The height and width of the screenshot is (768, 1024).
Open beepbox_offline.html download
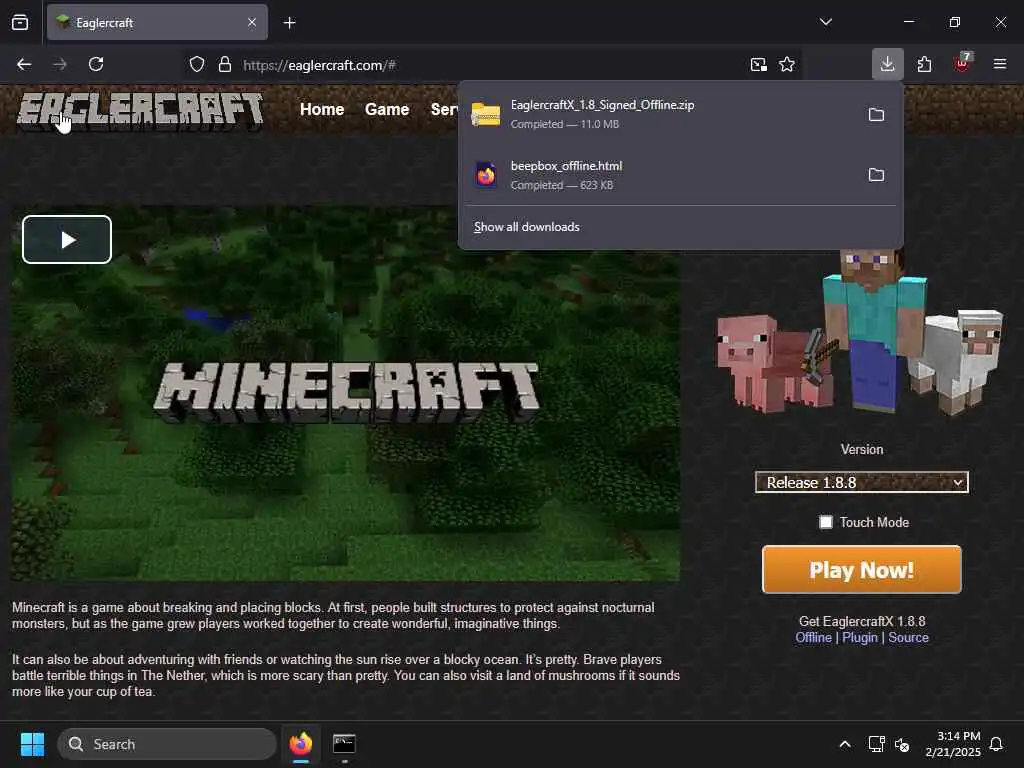tap(658, 175)
